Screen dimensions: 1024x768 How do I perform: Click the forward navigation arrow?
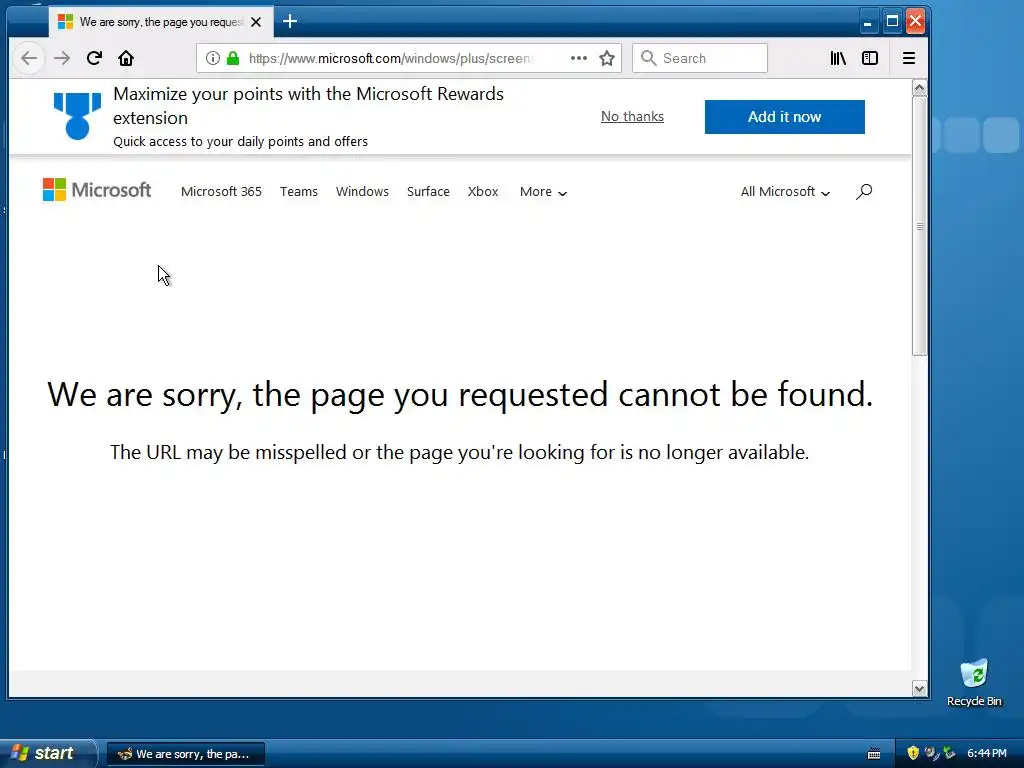tap(62, 58)
